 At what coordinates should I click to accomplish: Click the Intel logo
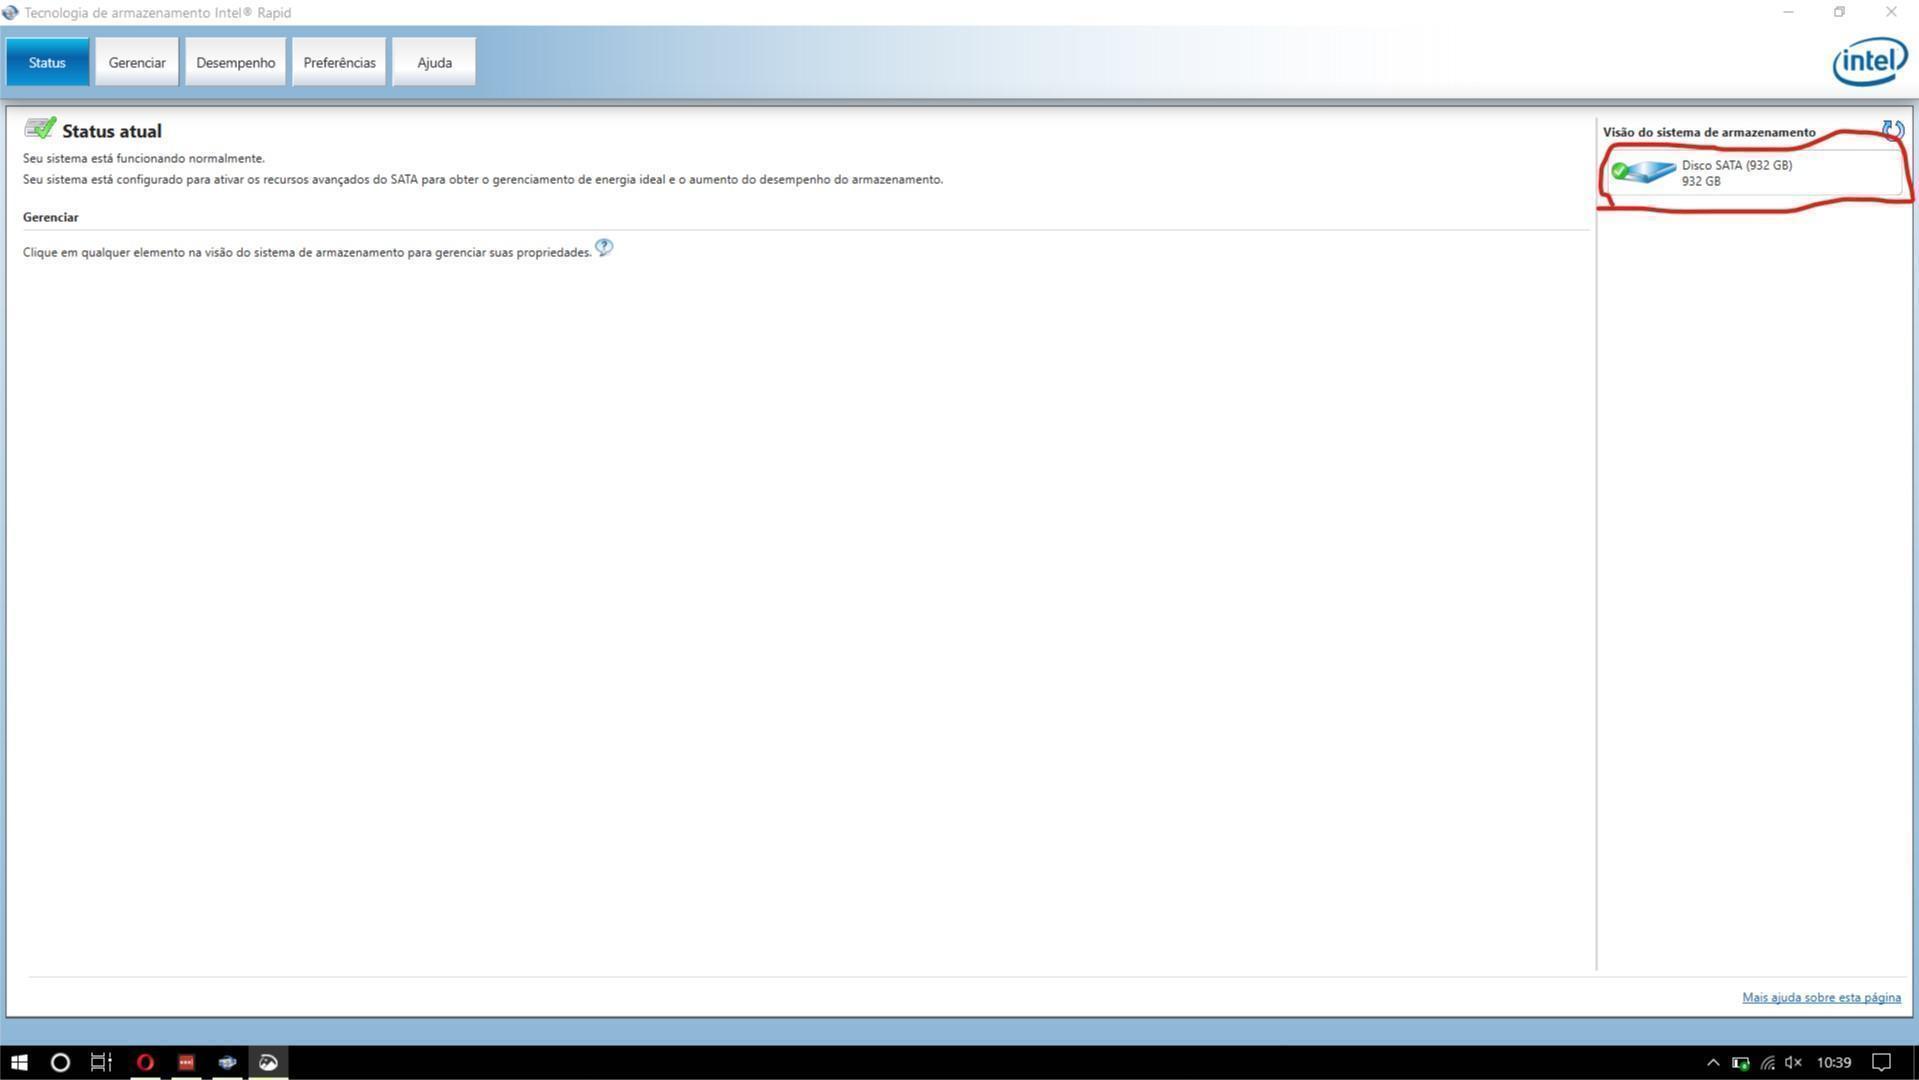[1869, 62]
